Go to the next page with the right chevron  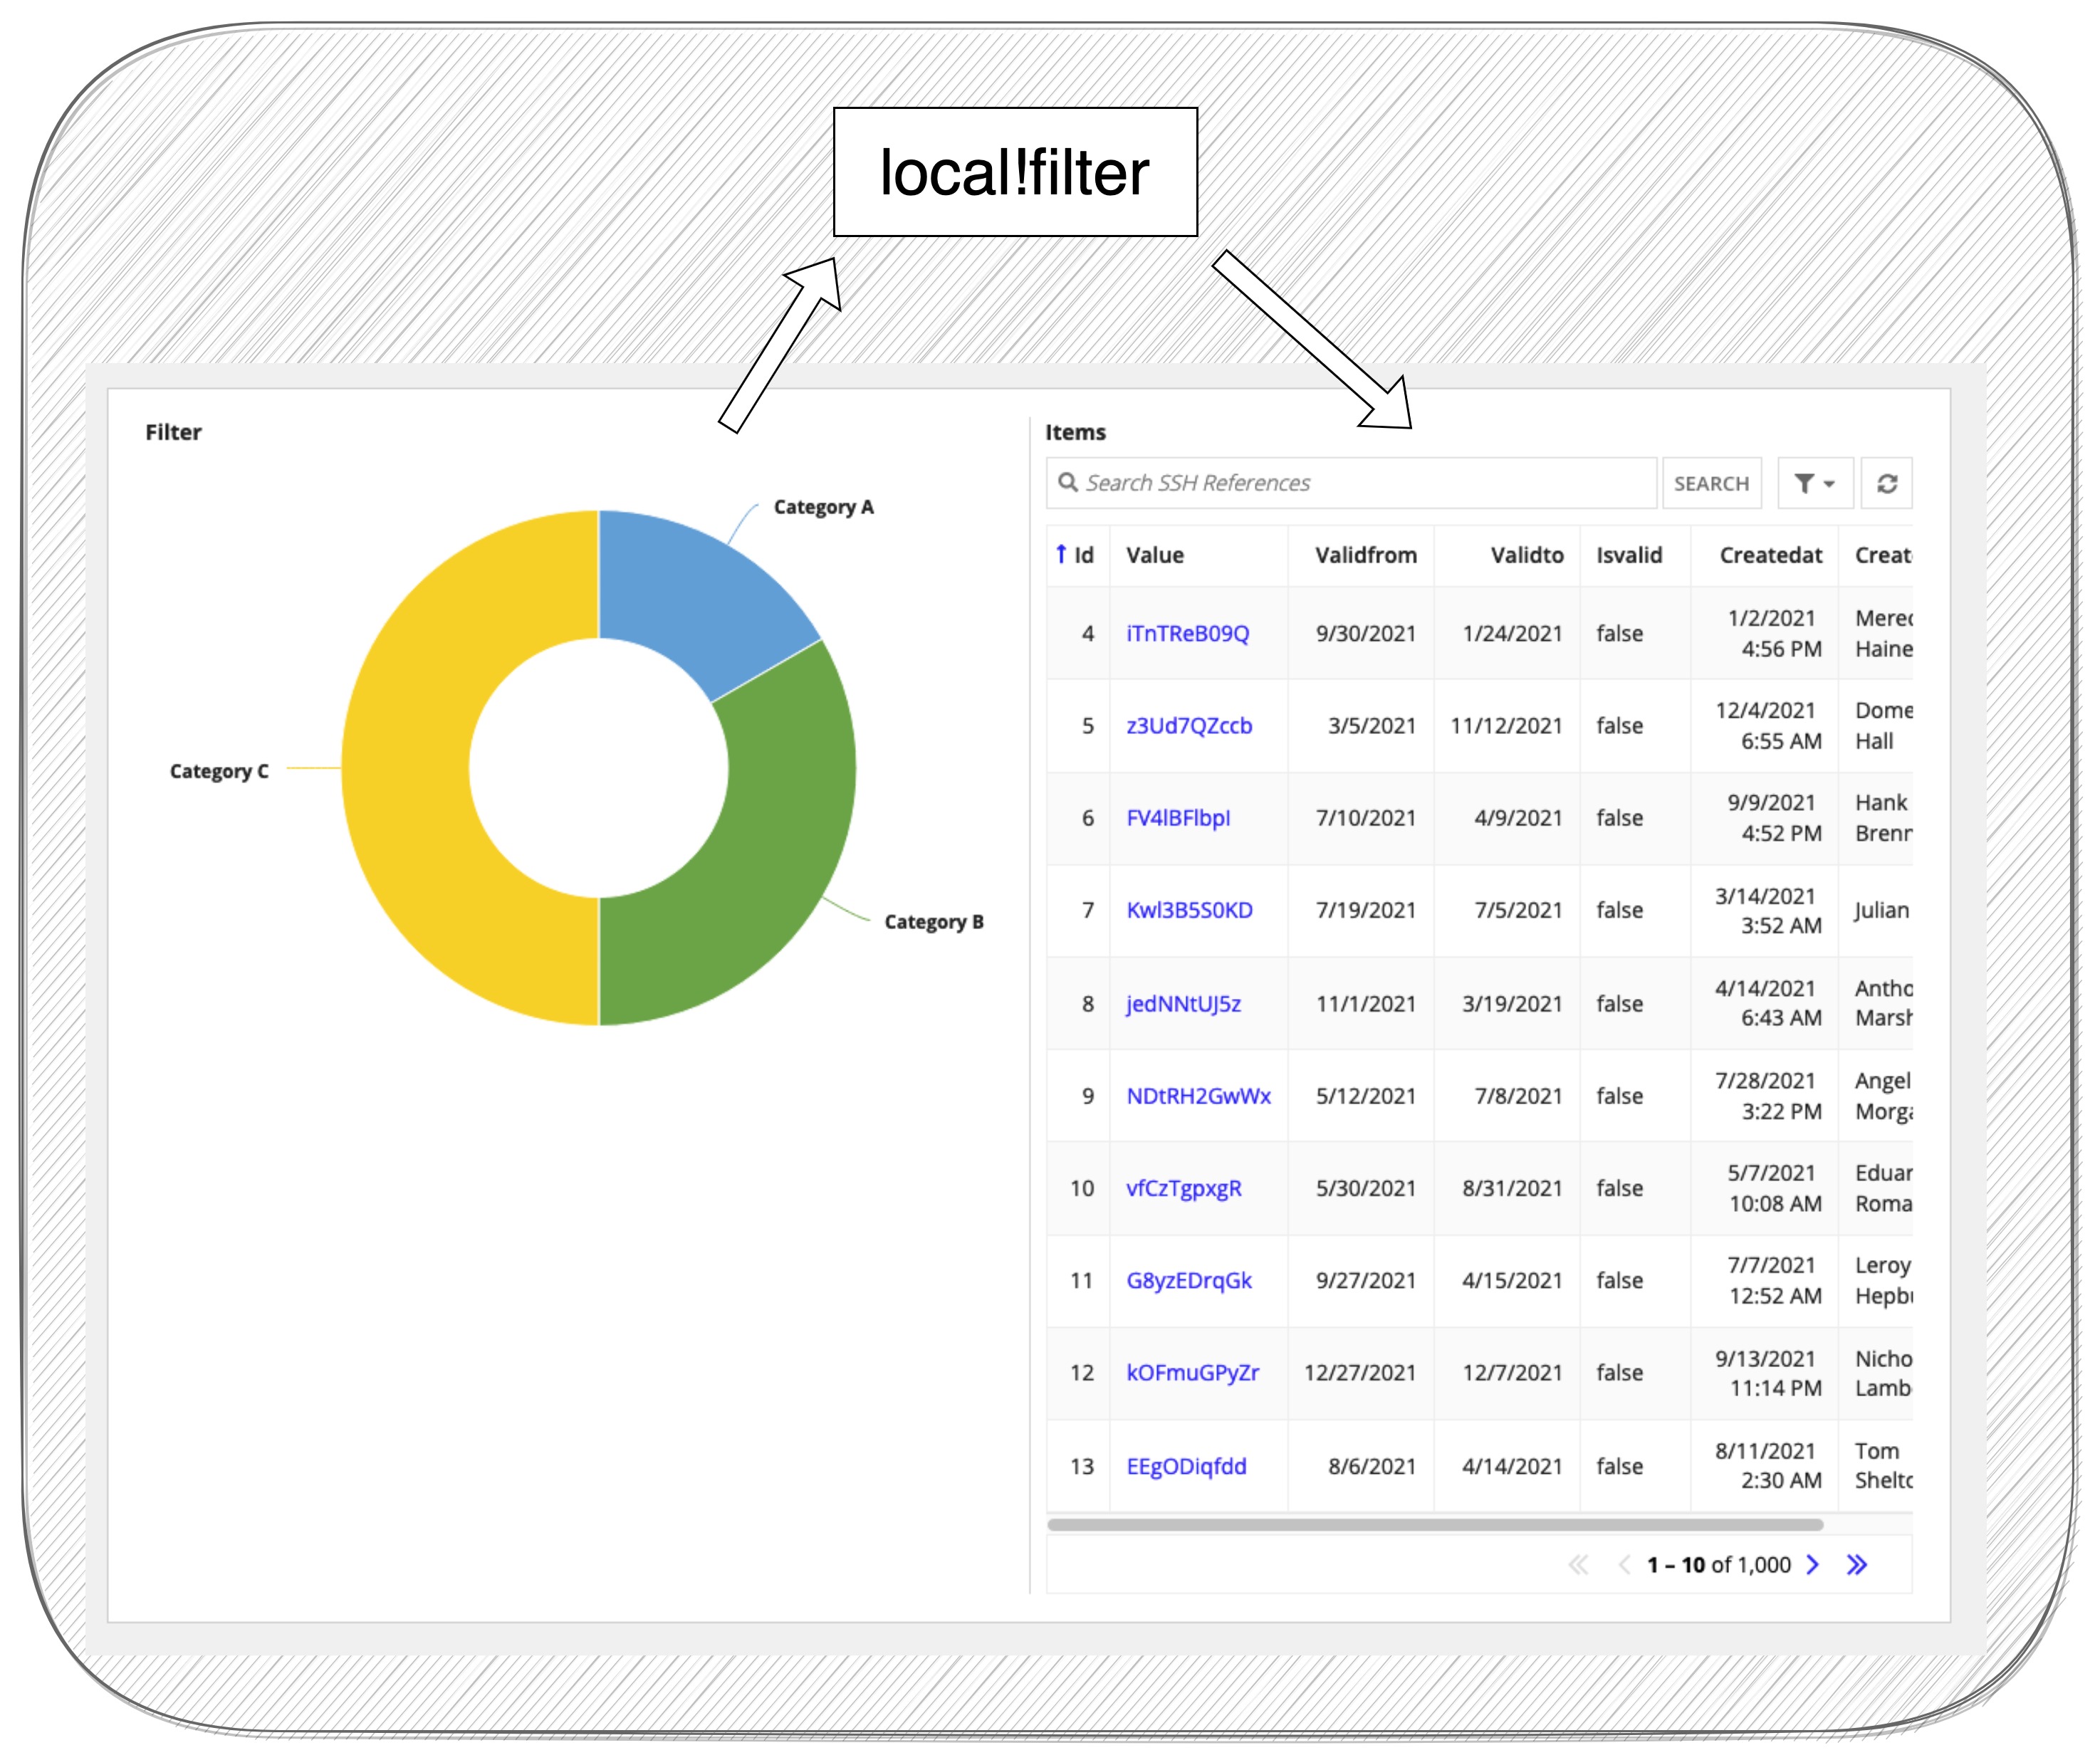pos(1813,1565)
